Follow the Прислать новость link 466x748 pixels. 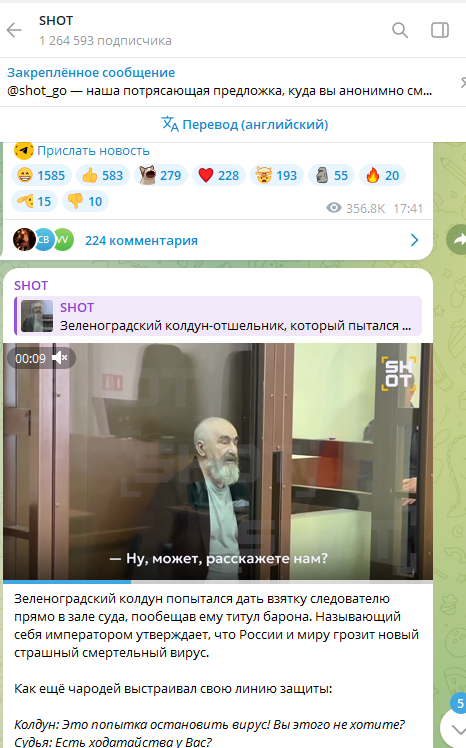(93, 151)
